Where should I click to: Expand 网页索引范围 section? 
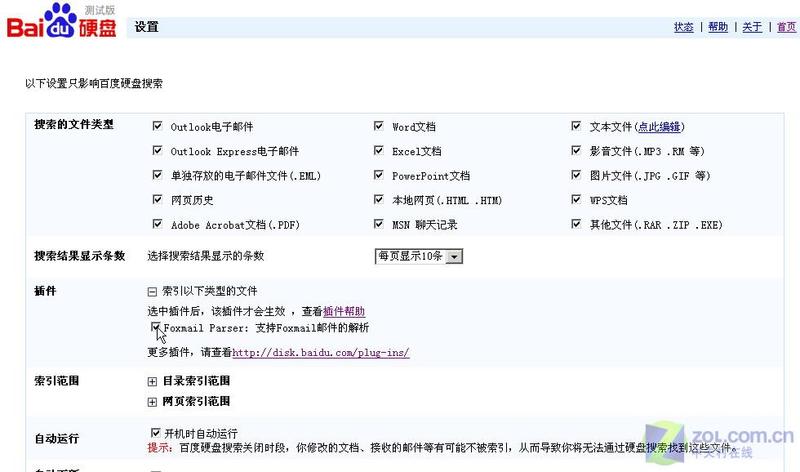pos(152,402)
